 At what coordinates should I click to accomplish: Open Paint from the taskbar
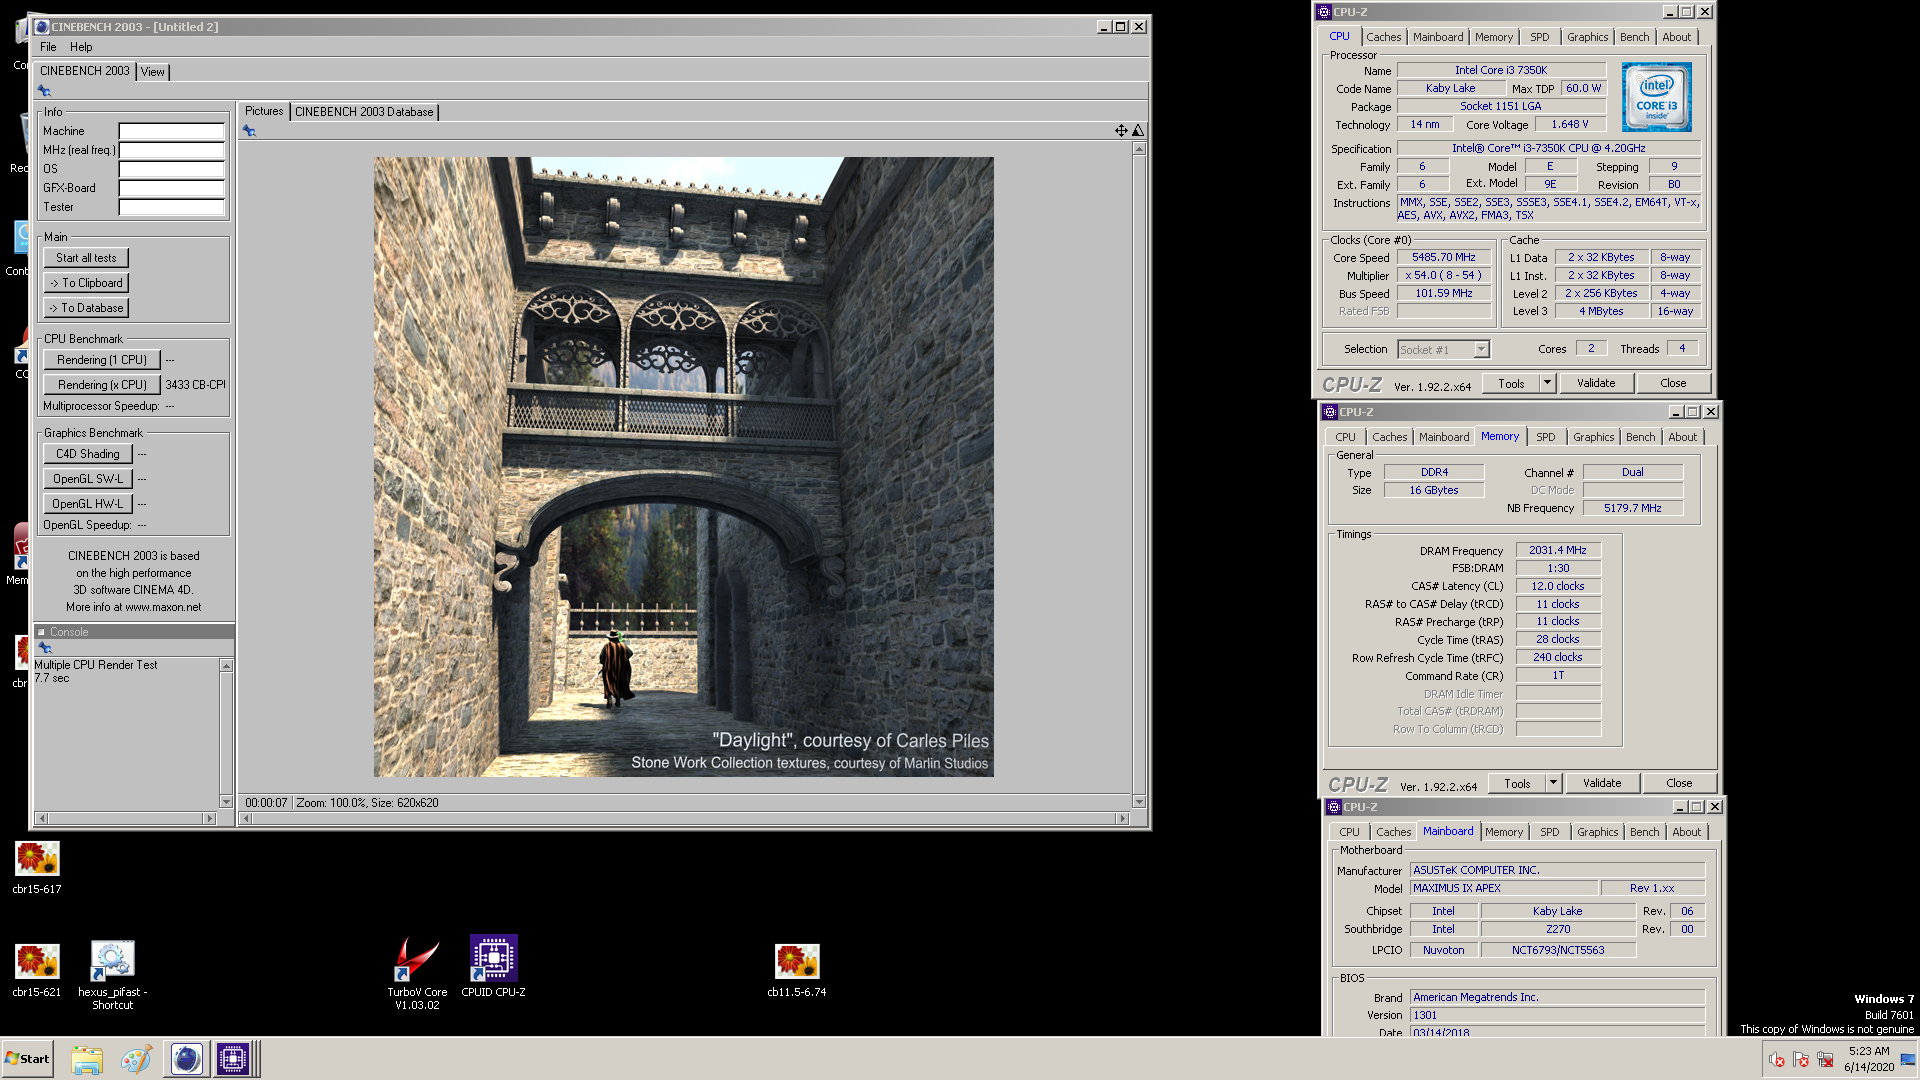point(136,1059)
